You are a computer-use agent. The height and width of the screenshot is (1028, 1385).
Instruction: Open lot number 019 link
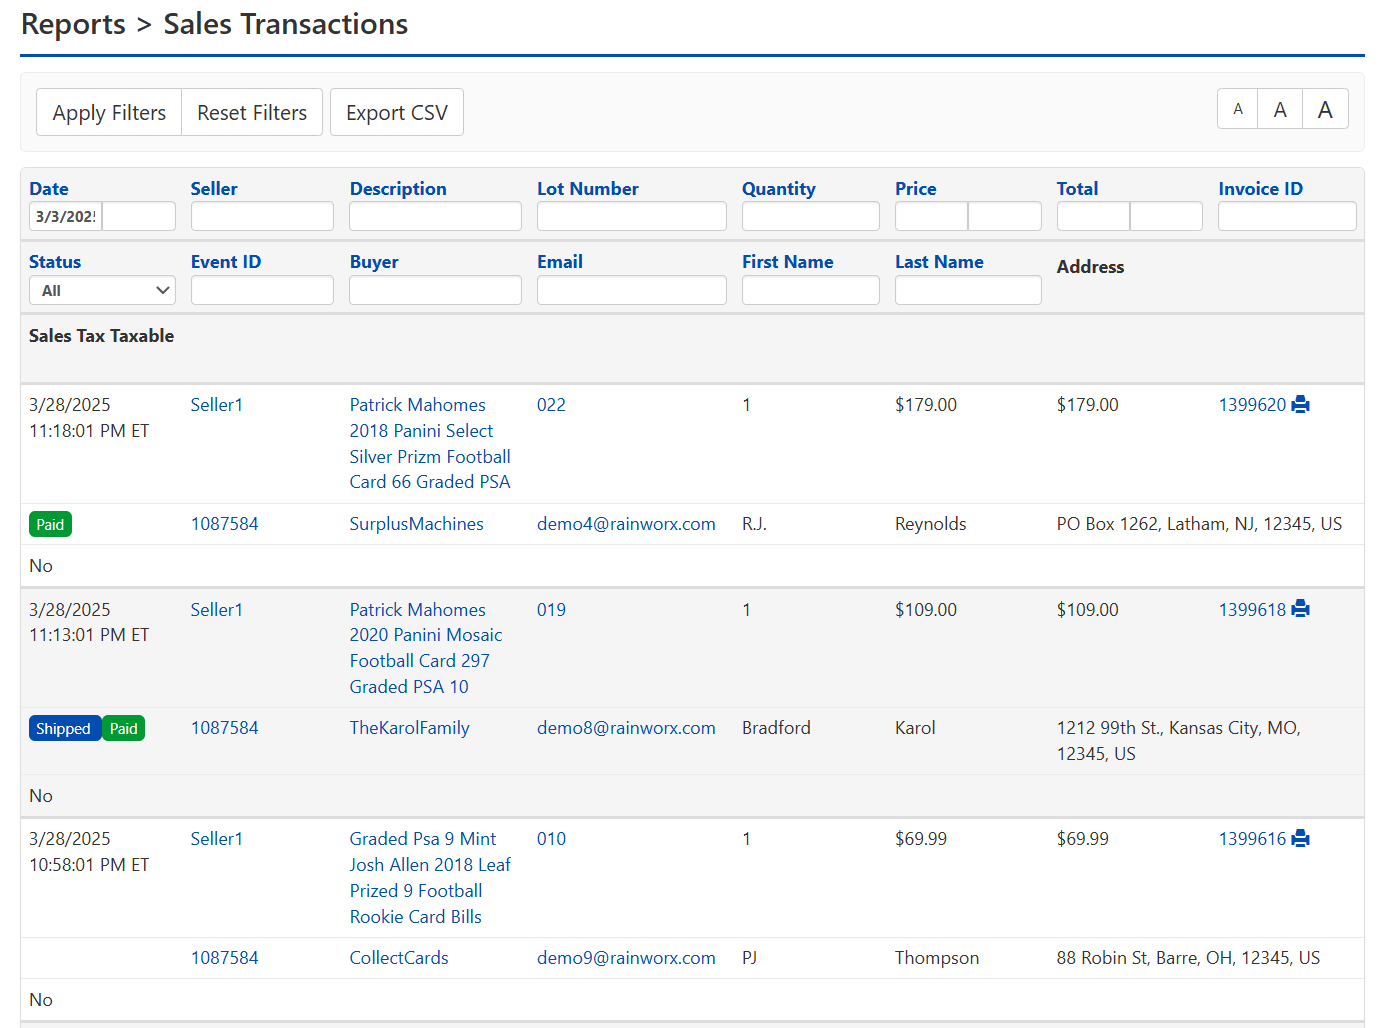pos(551,609)
